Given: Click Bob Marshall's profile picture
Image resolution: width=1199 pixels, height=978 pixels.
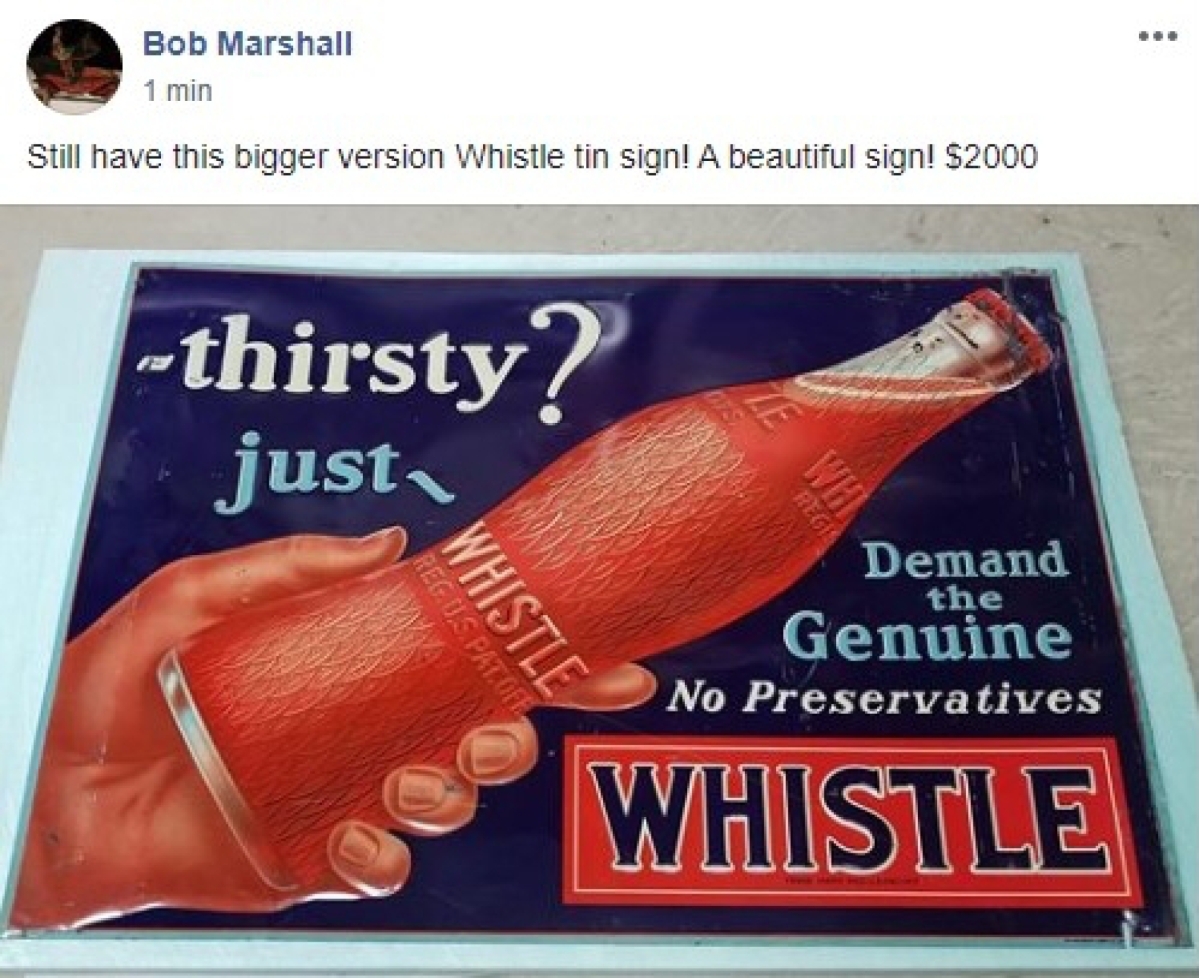Looking at the screenshot, I should click(75, 67).
